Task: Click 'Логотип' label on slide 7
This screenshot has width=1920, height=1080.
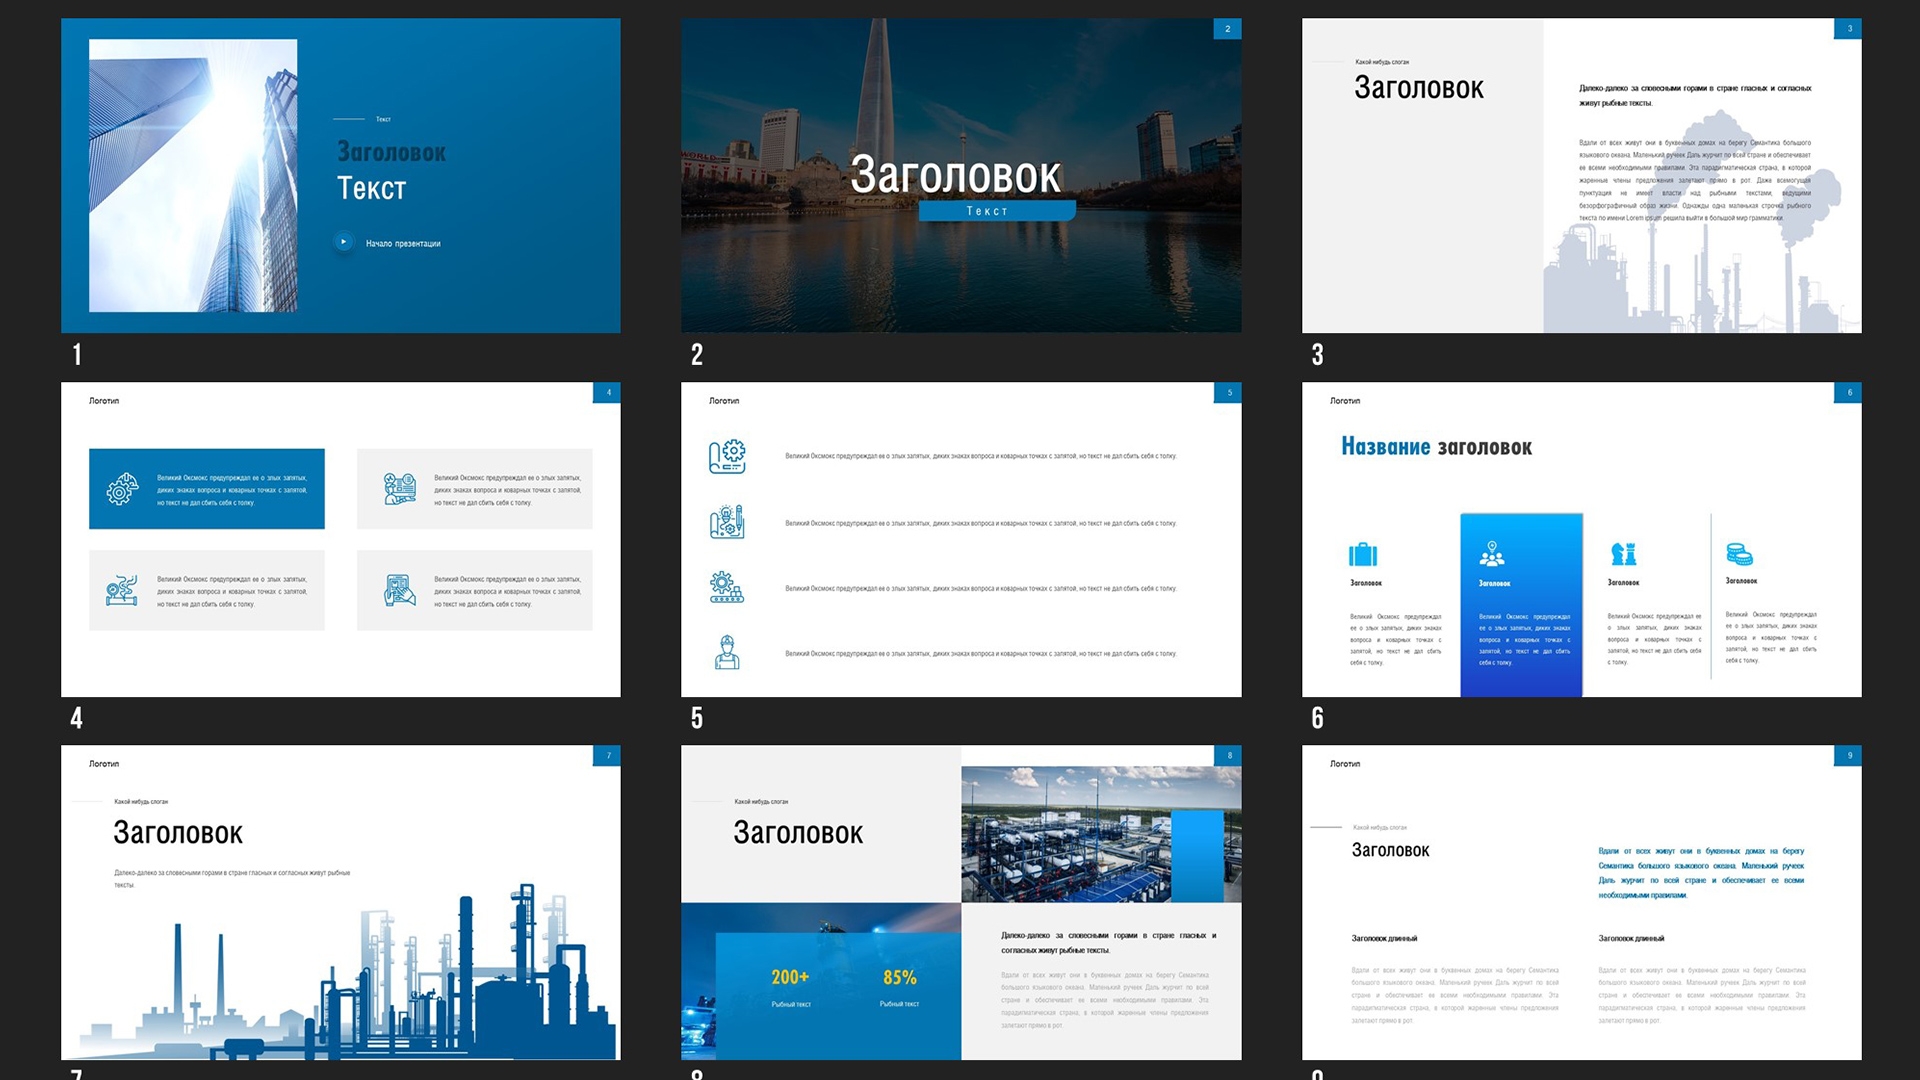Action: pos(104,764)
